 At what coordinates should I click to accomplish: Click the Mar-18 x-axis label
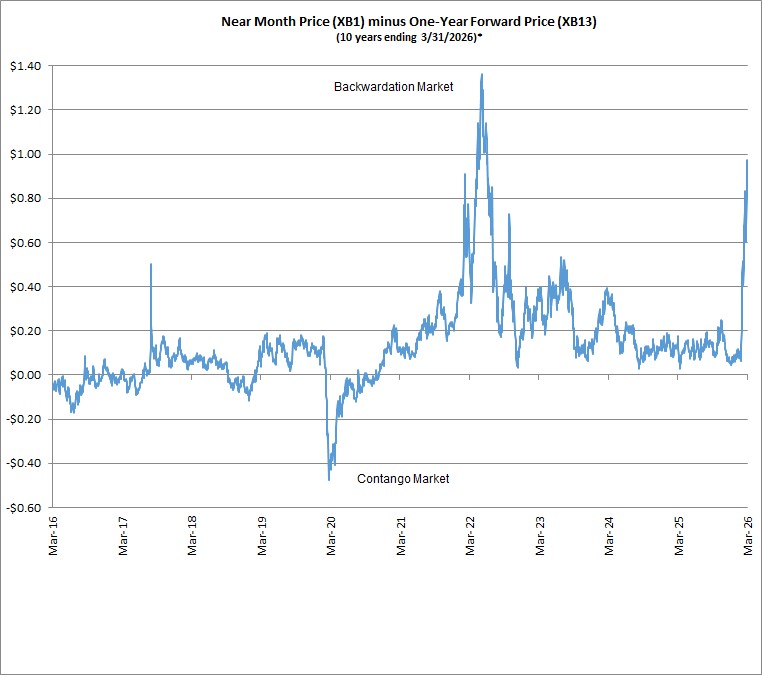pyautogui.click(x=192, y=536)
